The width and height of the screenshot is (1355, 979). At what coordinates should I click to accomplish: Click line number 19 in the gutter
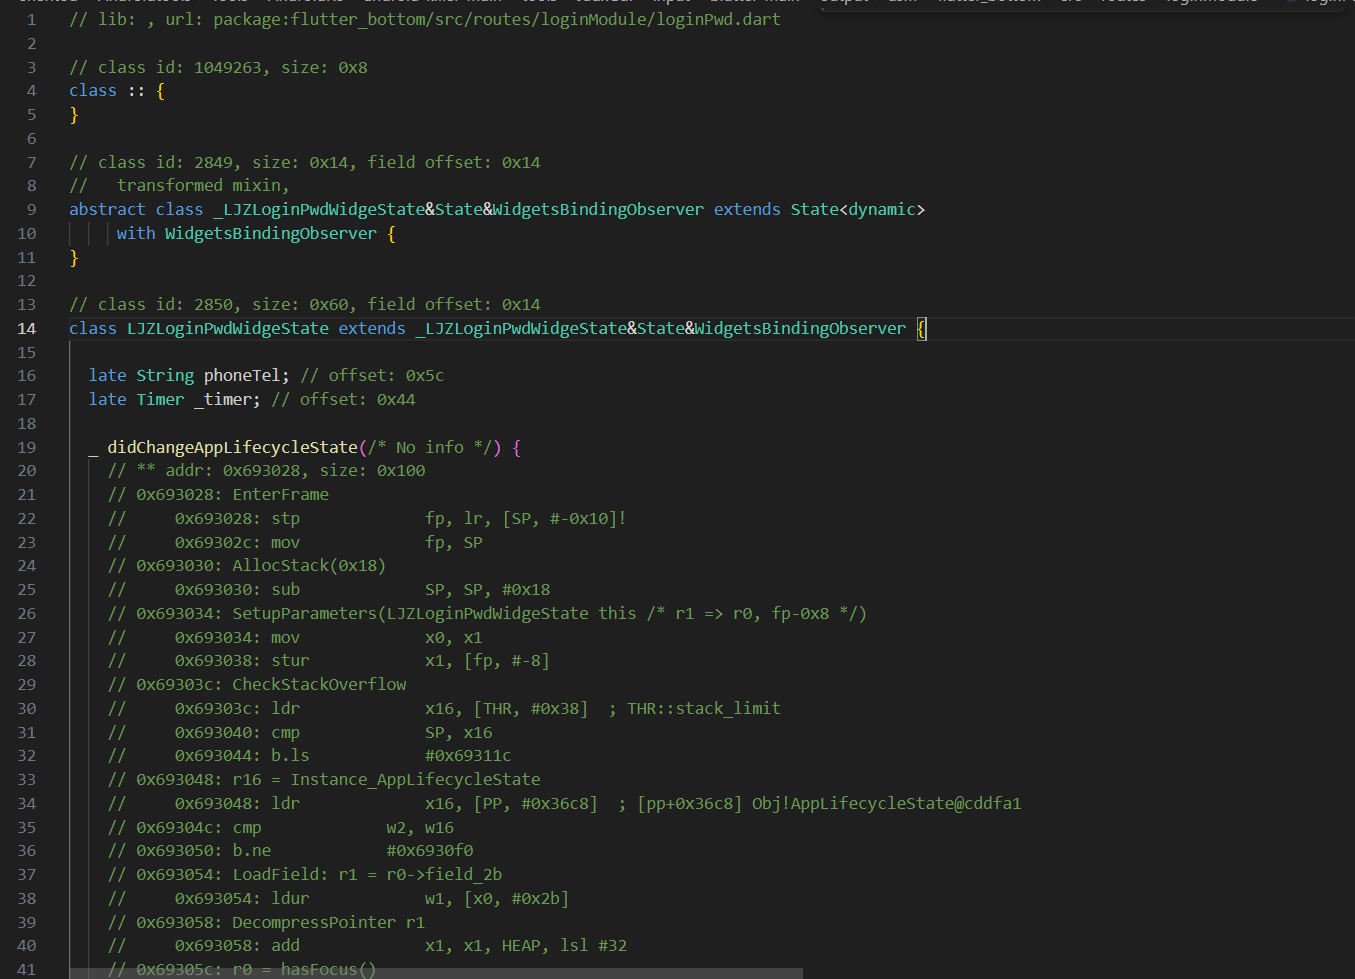(26, 447)
